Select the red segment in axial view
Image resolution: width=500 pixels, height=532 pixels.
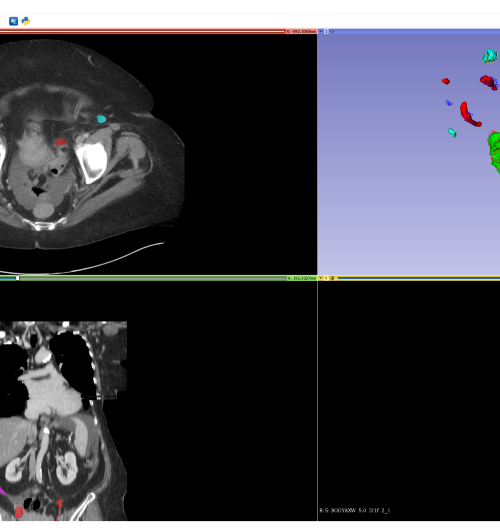[61, 142]
